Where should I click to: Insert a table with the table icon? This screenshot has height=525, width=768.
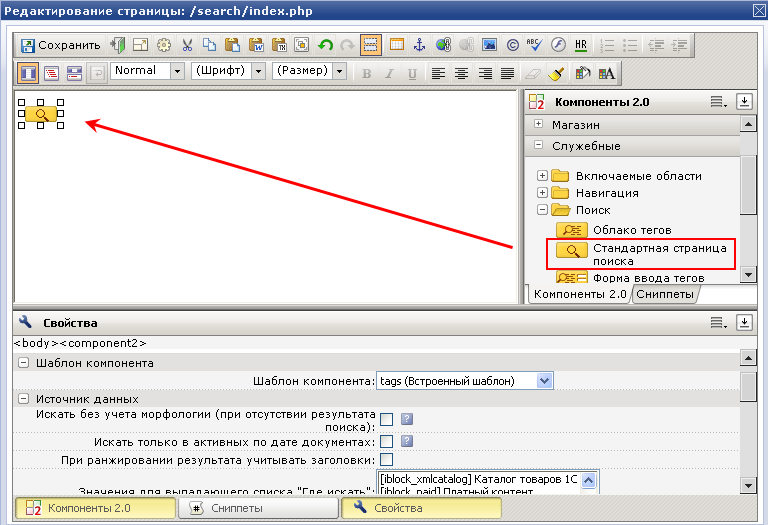[x=396, y=45]
